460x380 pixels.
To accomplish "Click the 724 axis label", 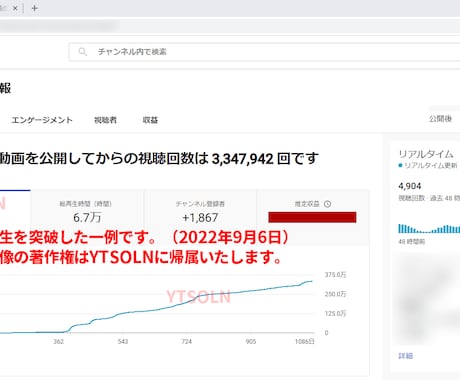I will tap(187, 341).
